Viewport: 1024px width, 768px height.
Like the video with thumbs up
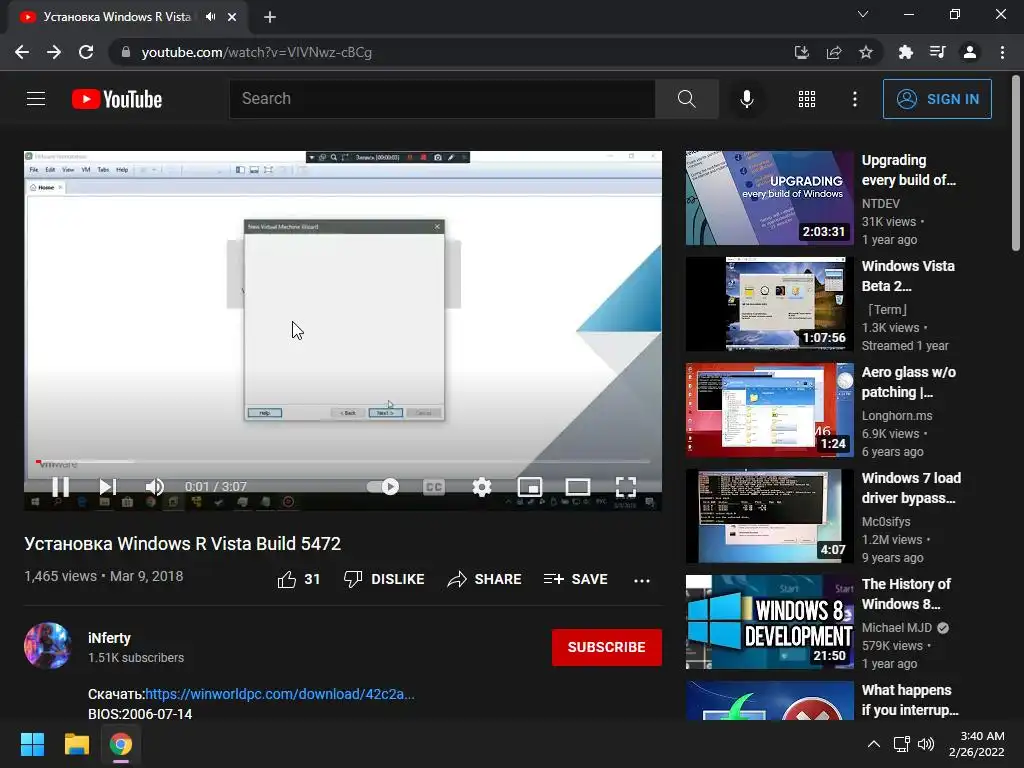click(x=299, y=579)
